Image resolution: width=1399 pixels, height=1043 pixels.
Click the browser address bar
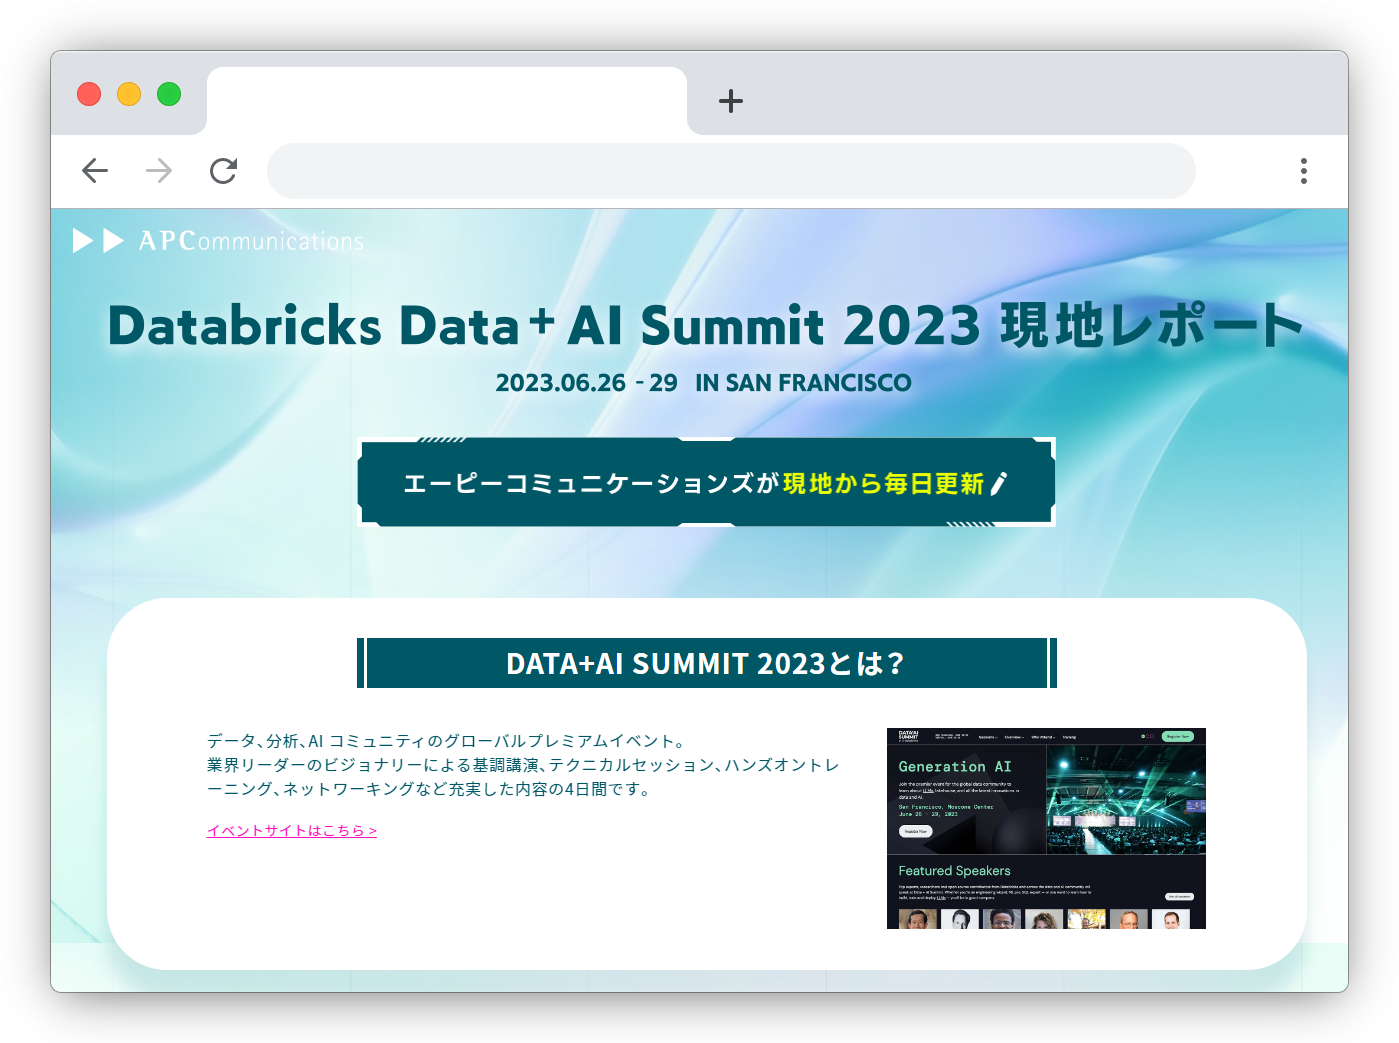[731, 171]
